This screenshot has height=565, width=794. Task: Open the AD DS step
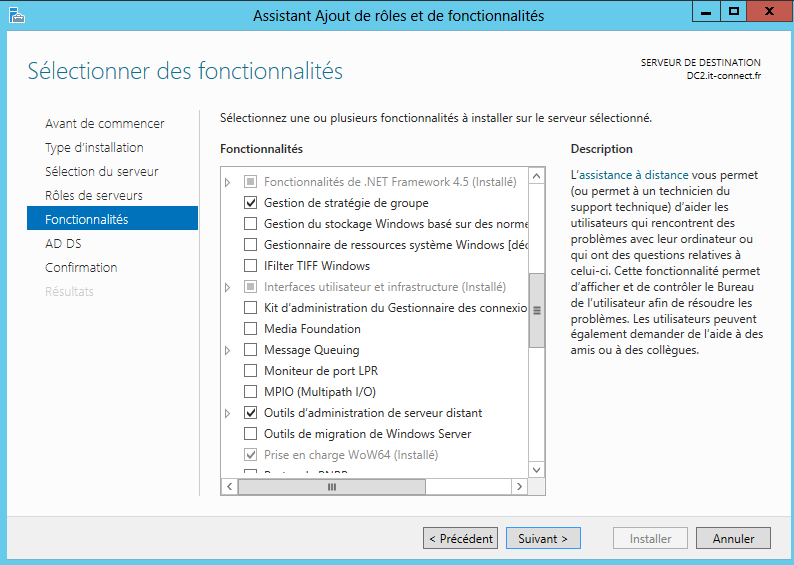coord(64,243)
